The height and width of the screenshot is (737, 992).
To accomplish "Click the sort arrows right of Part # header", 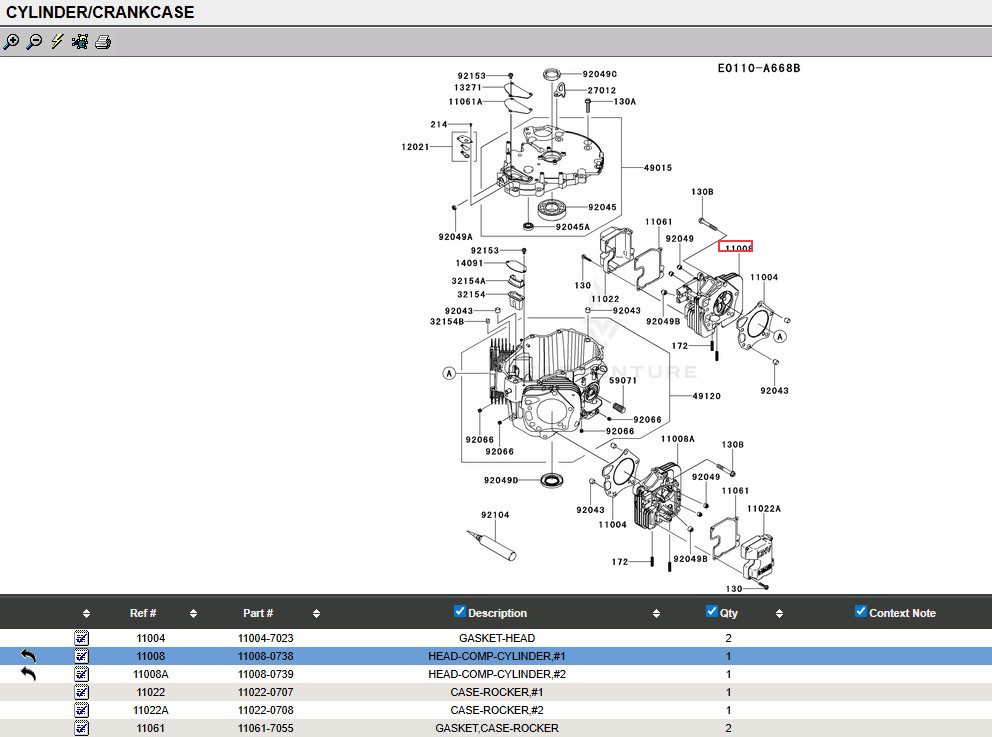I will [316, 614].
